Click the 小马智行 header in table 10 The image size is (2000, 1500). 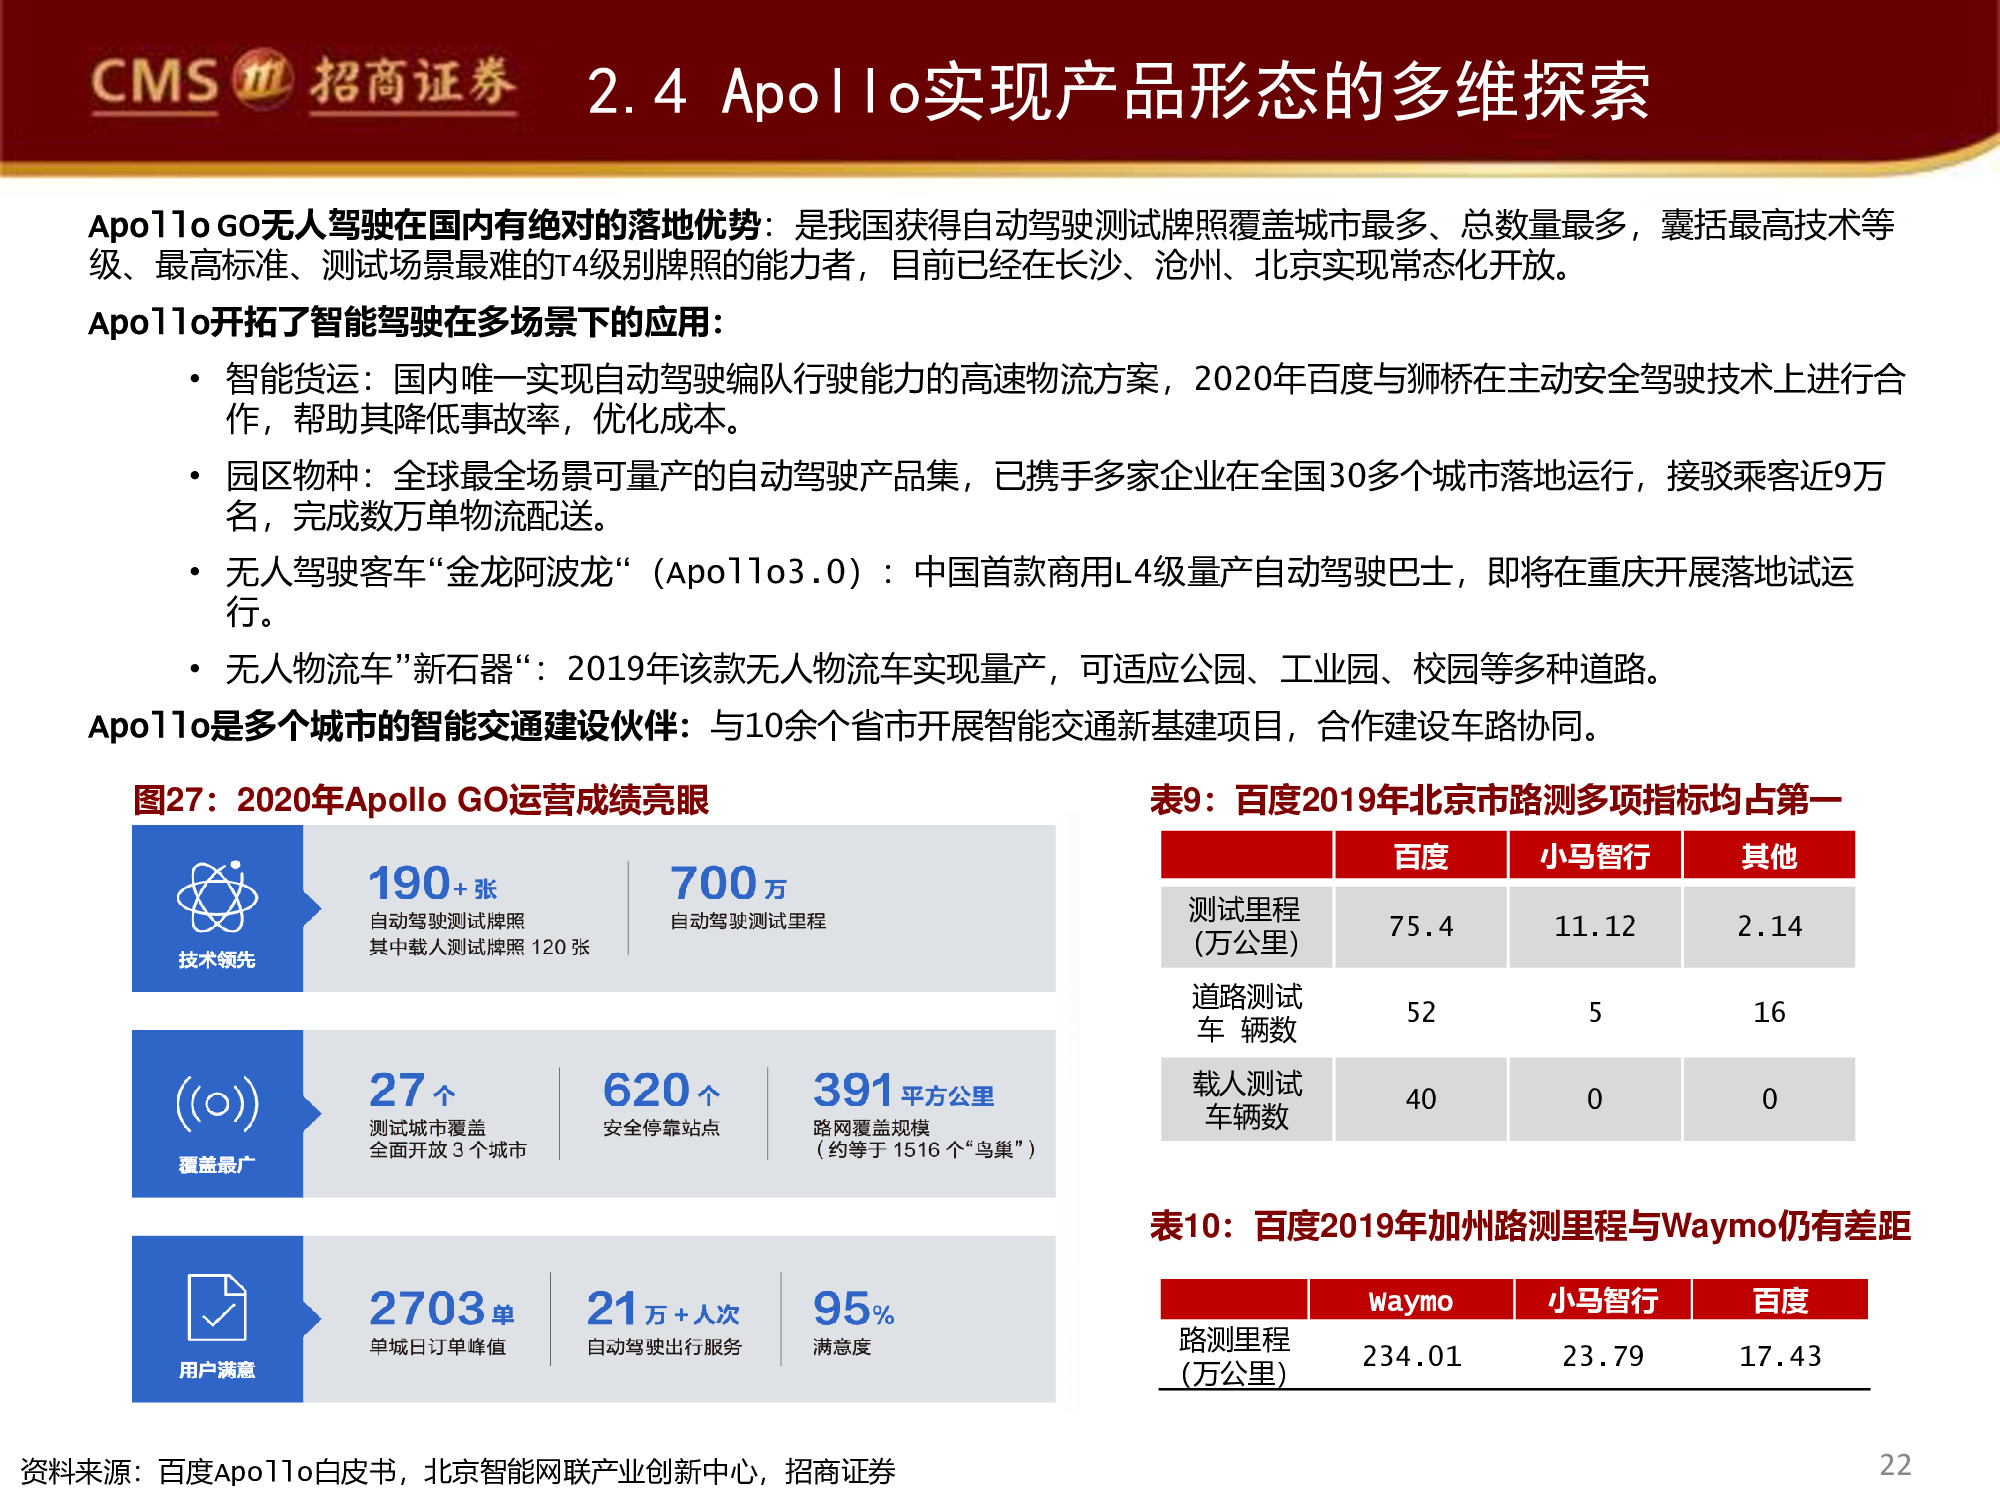point(1603,1300)
